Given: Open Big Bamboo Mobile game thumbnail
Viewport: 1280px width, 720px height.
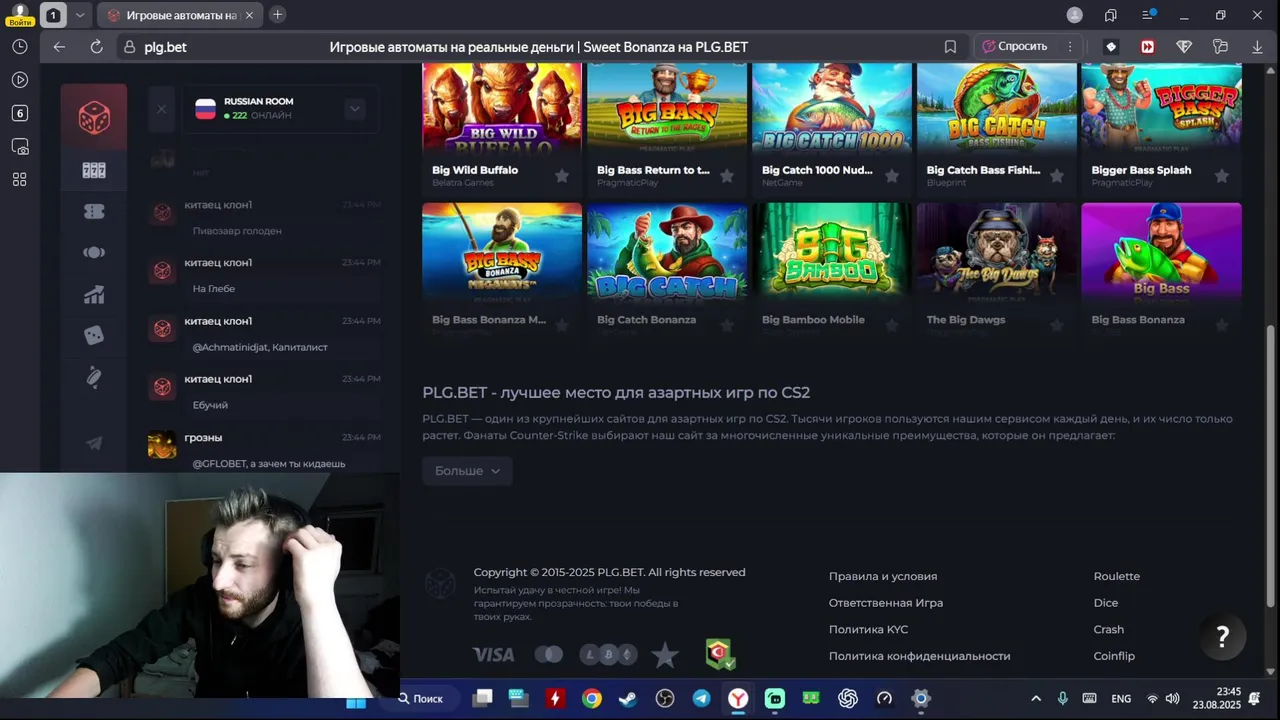Looking at the screenshot, I should point(832,252).
